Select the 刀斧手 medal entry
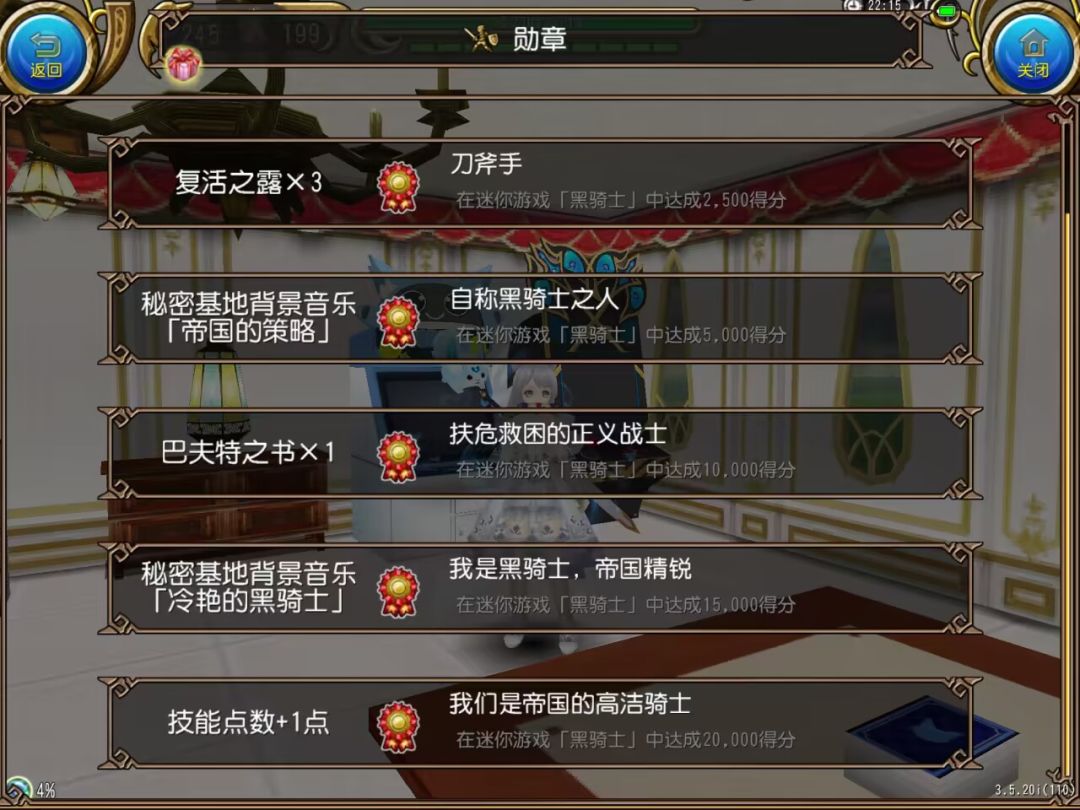The height and width of the screenshot is (810, 1080). pyautogui.click(x=541, y=183)
